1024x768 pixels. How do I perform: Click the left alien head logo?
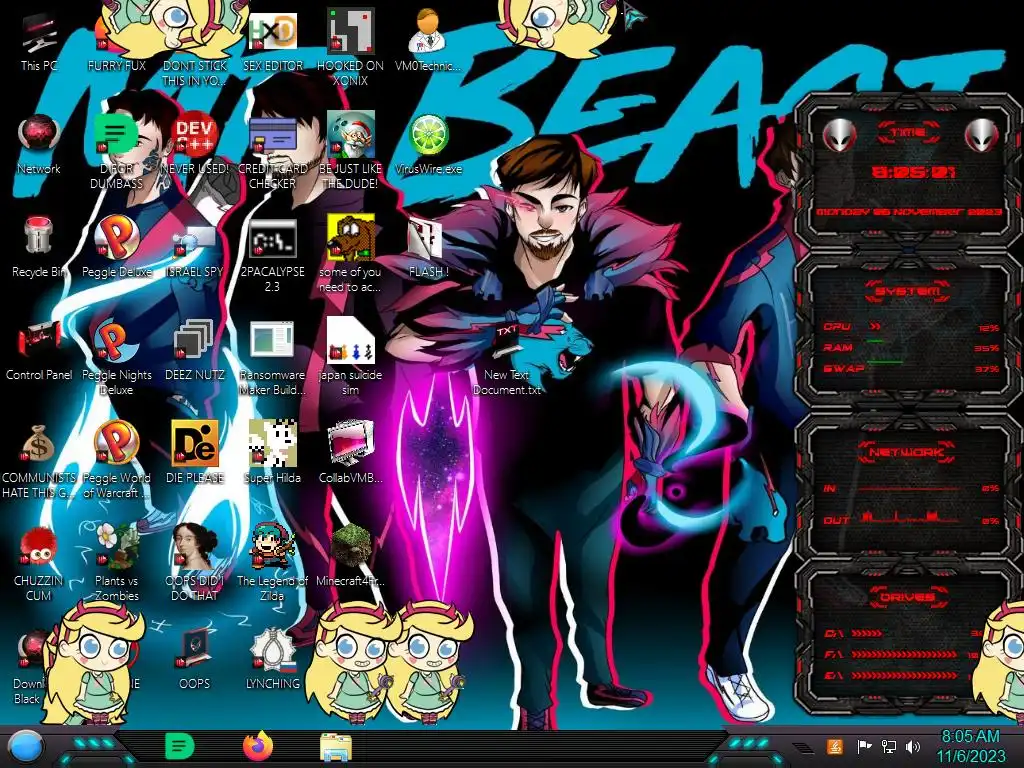[839, 136]
